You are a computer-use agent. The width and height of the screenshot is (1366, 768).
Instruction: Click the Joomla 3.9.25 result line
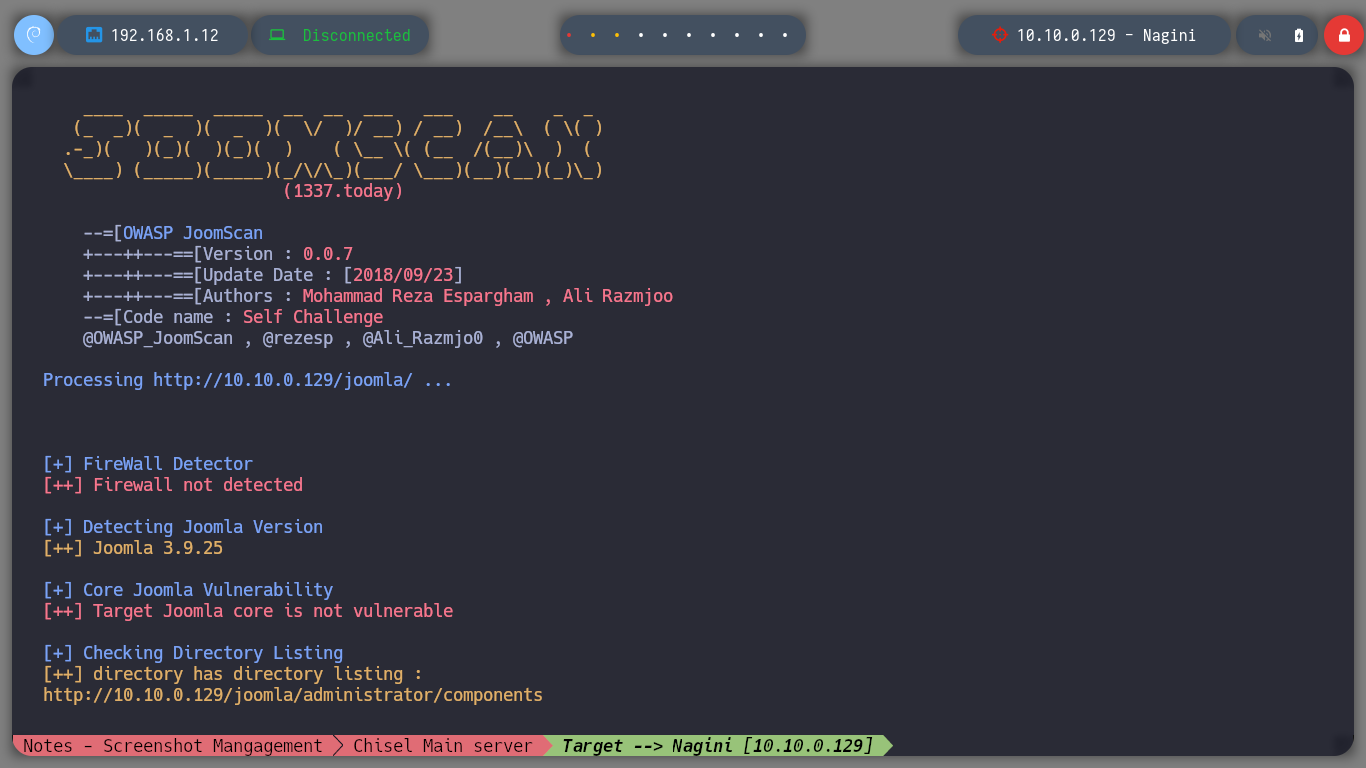[133, 548]
